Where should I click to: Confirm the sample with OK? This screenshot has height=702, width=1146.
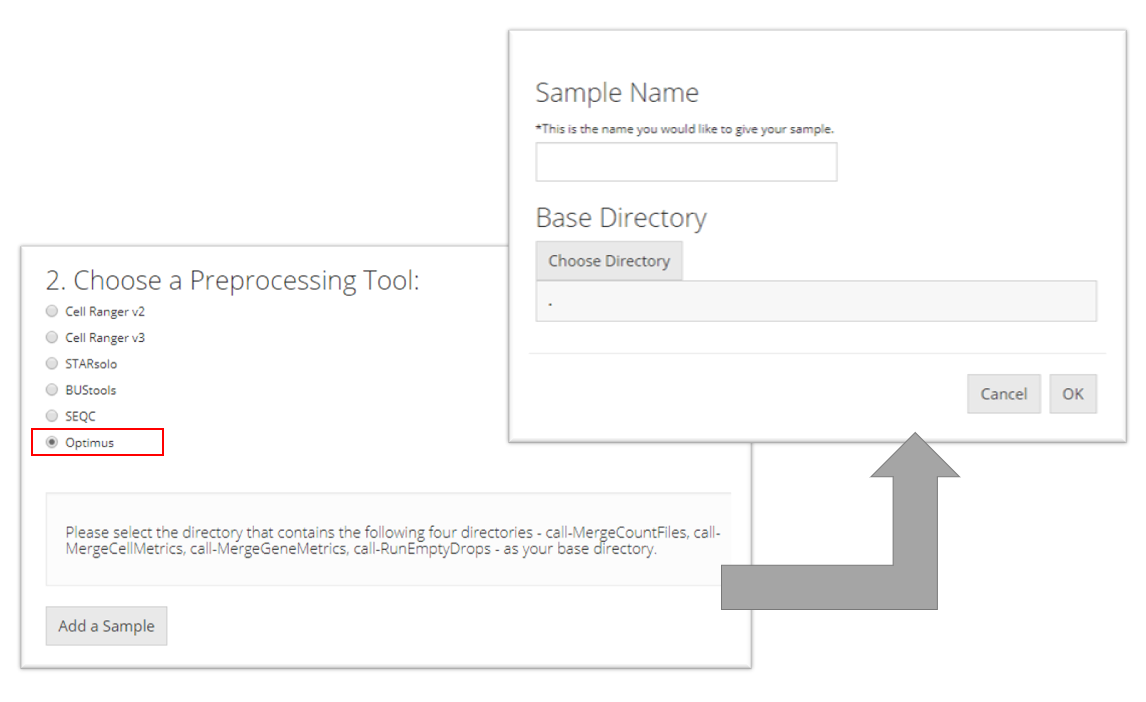[x=1072, y=394]
